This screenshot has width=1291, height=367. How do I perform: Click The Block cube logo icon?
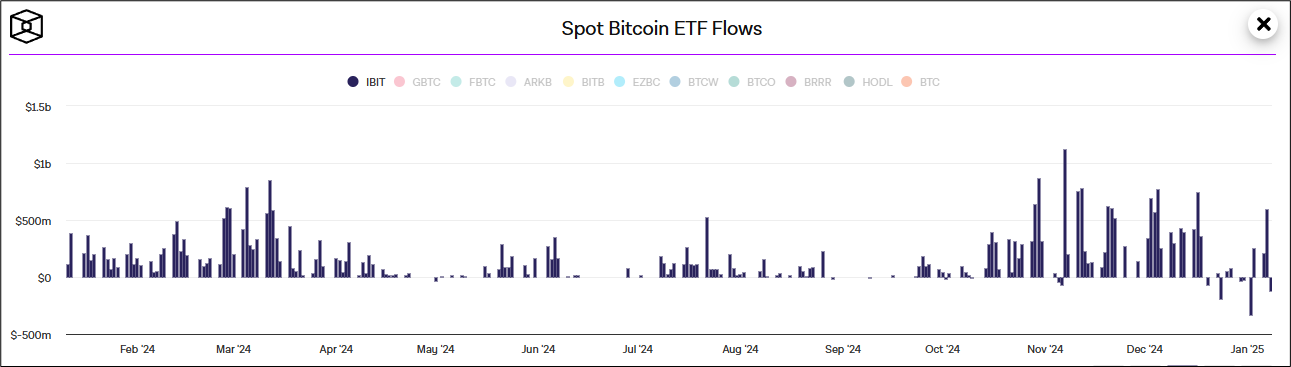click(x=28, y=27)
